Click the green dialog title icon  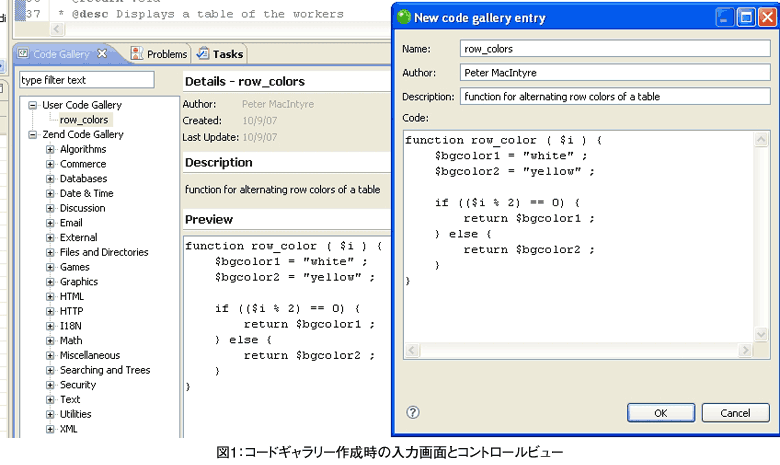(404, 17)
